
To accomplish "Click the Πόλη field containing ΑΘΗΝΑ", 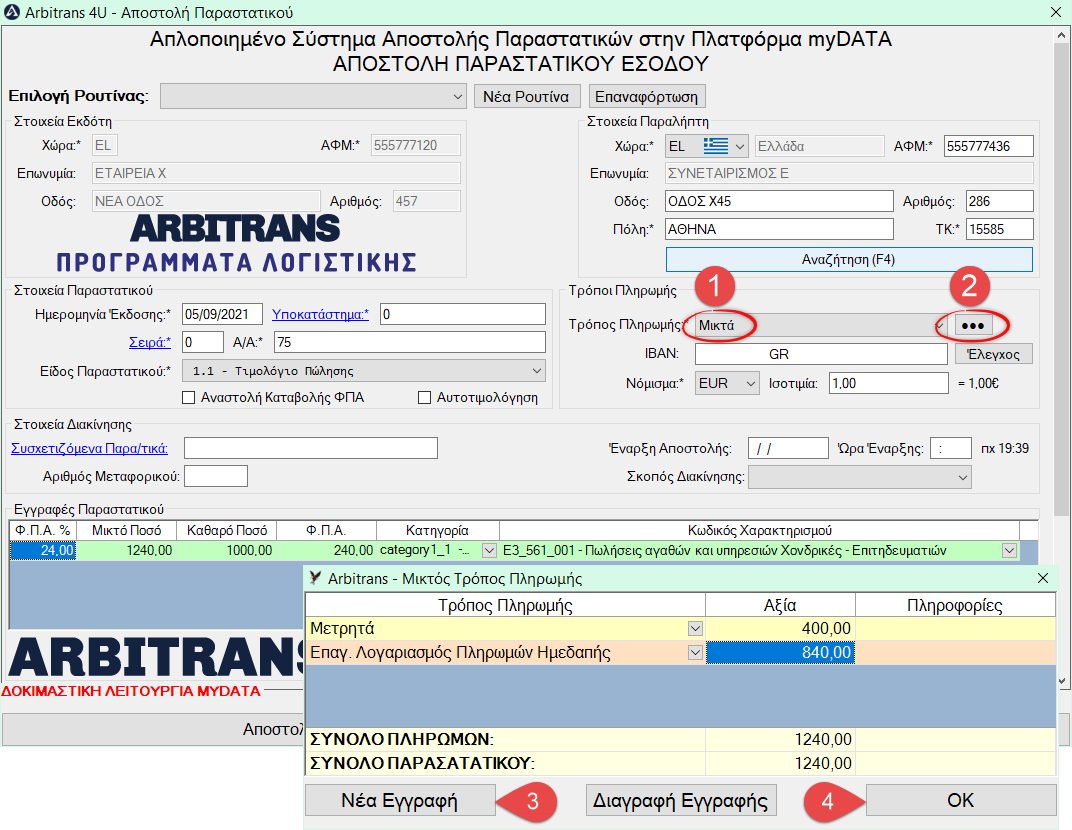I will (x=779, y=229).
